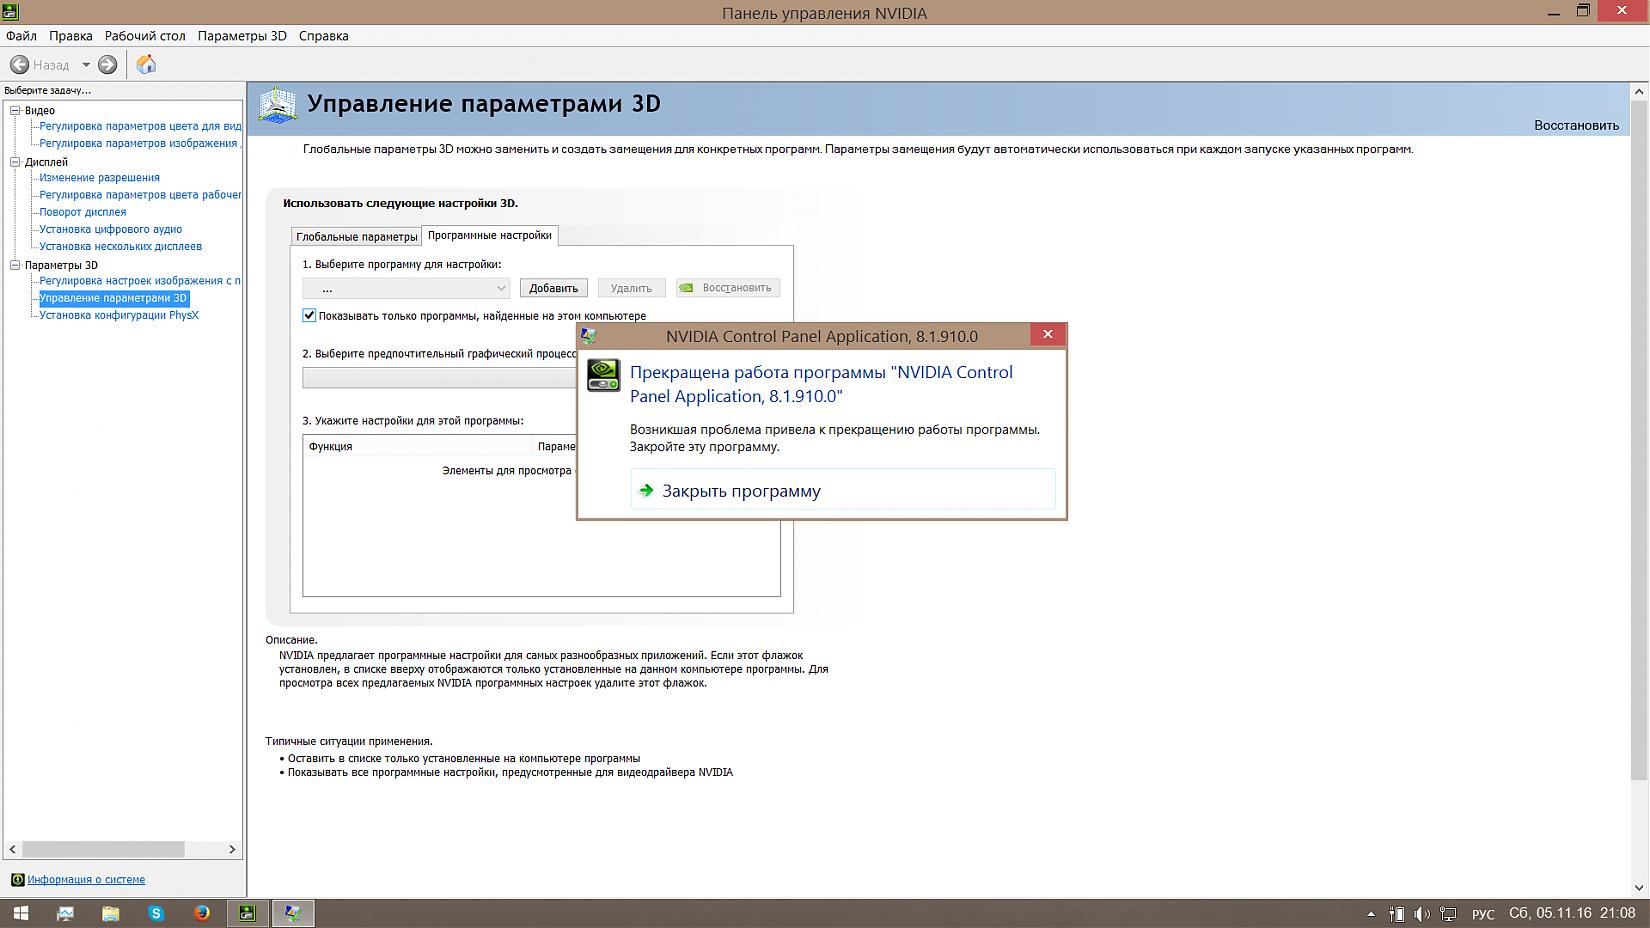Viewport: 1650px width, 928px height.
Task: Open NVIDIA Control Panel taskbar icon
Action: [x=247, y=913]
